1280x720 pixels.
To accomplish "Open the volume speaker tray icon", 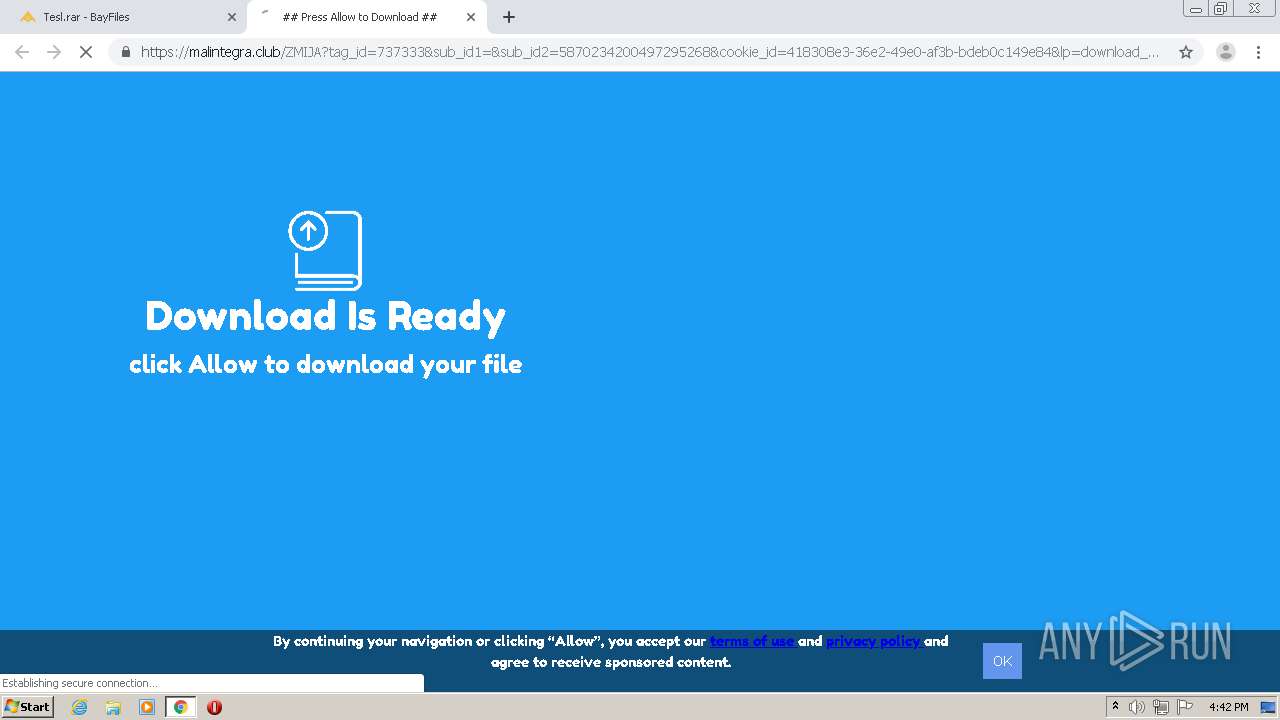I will [x=1136, y=707].
